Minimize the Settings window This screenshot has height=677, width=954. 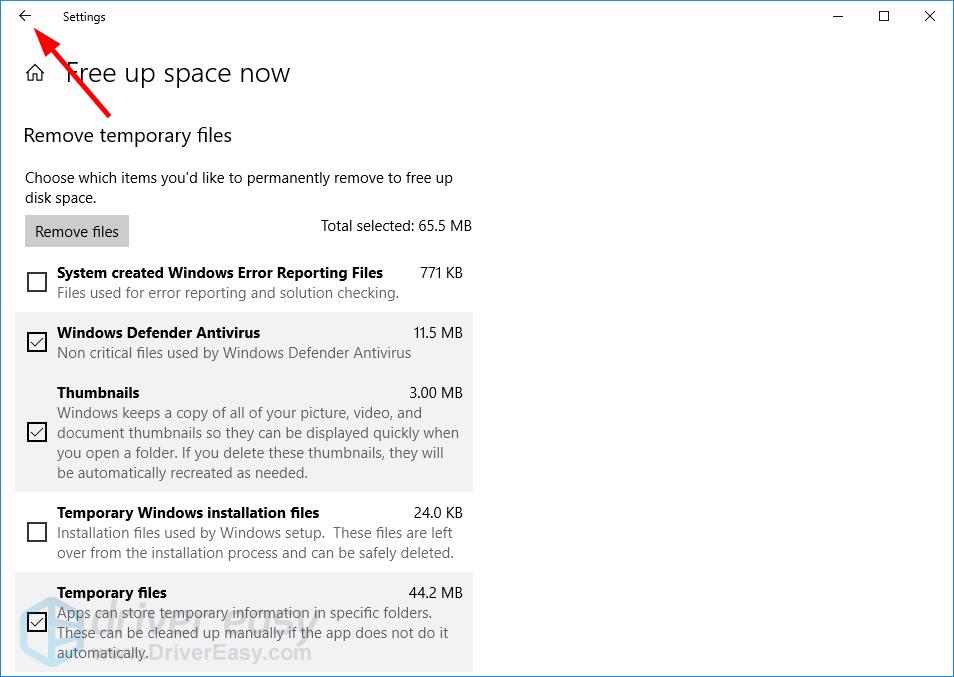click(x=838, y=16)
